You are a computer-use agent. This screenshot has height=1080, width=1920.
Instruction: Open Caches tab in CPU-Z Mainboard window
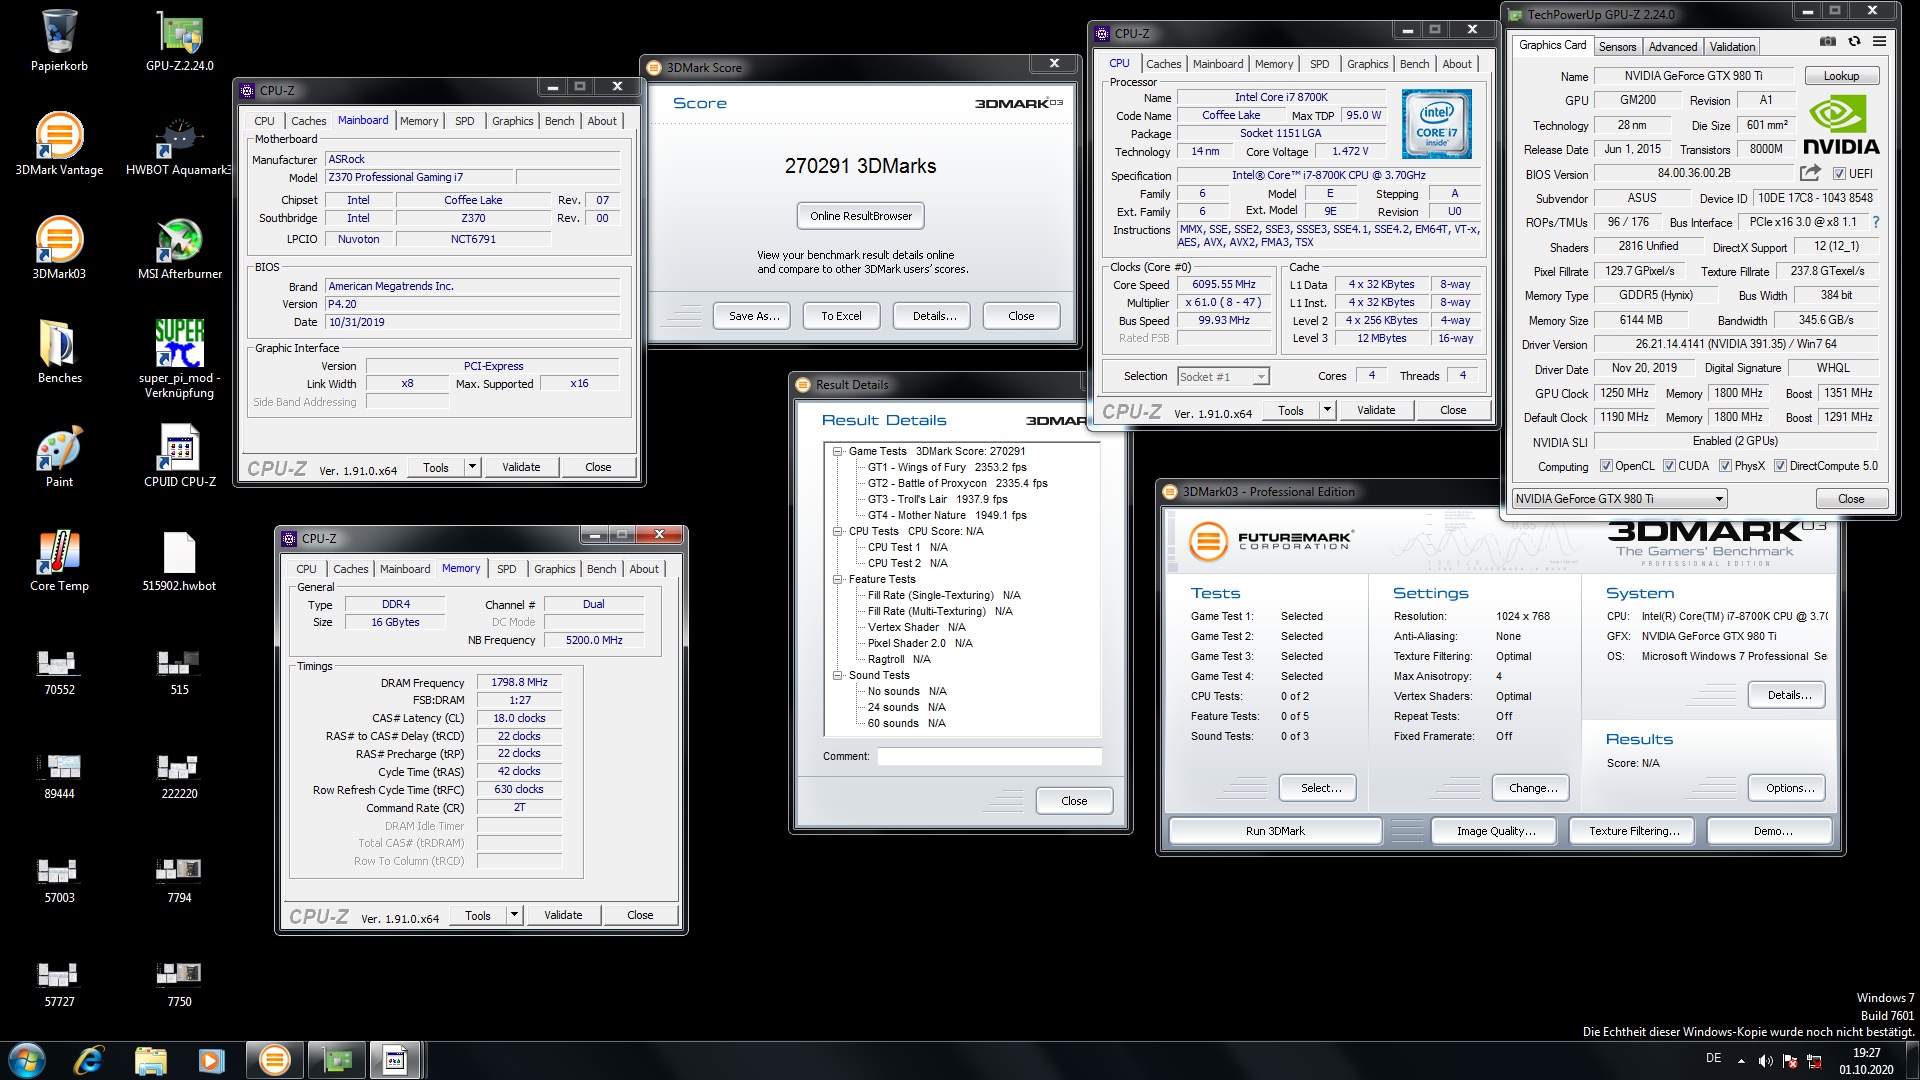(308, 121)
